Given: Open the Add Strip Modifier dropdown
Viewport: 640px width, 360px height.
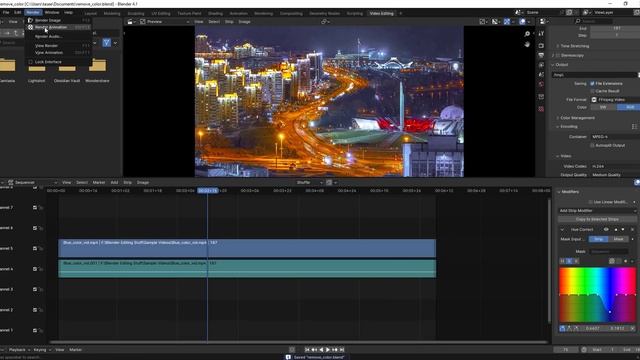Looking at the screenshot, I should pos(597,211).
